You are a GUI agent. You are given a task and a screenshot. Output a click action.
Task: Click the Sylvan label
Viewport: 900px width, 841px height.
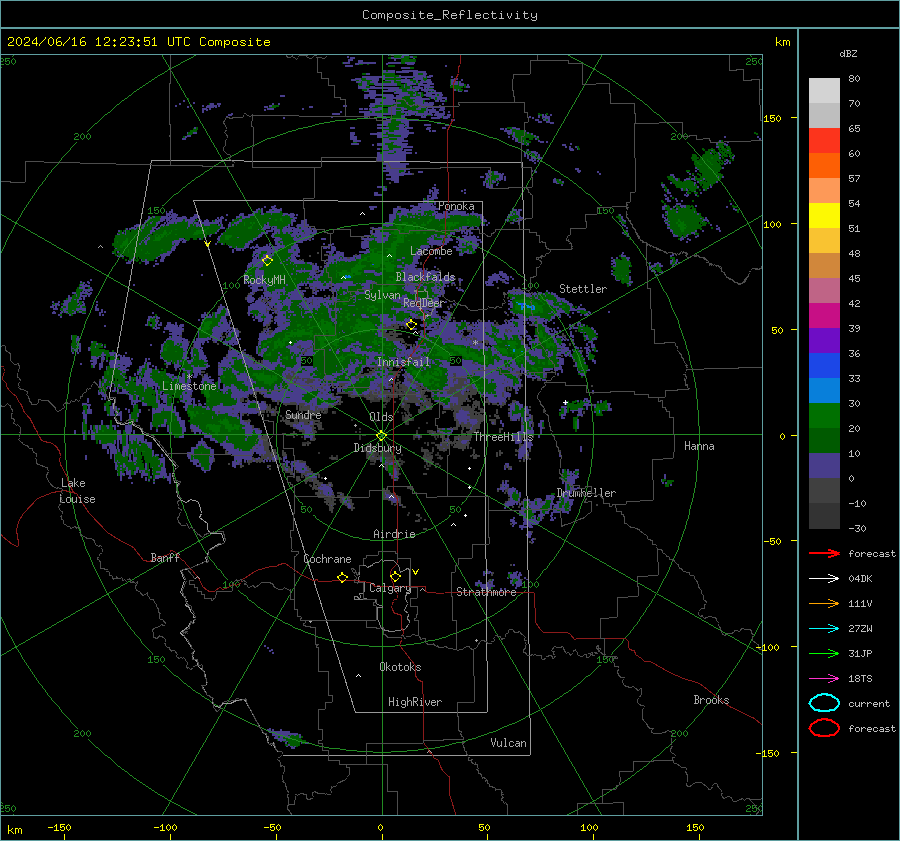pyautogui.click(x=382, y=295)
